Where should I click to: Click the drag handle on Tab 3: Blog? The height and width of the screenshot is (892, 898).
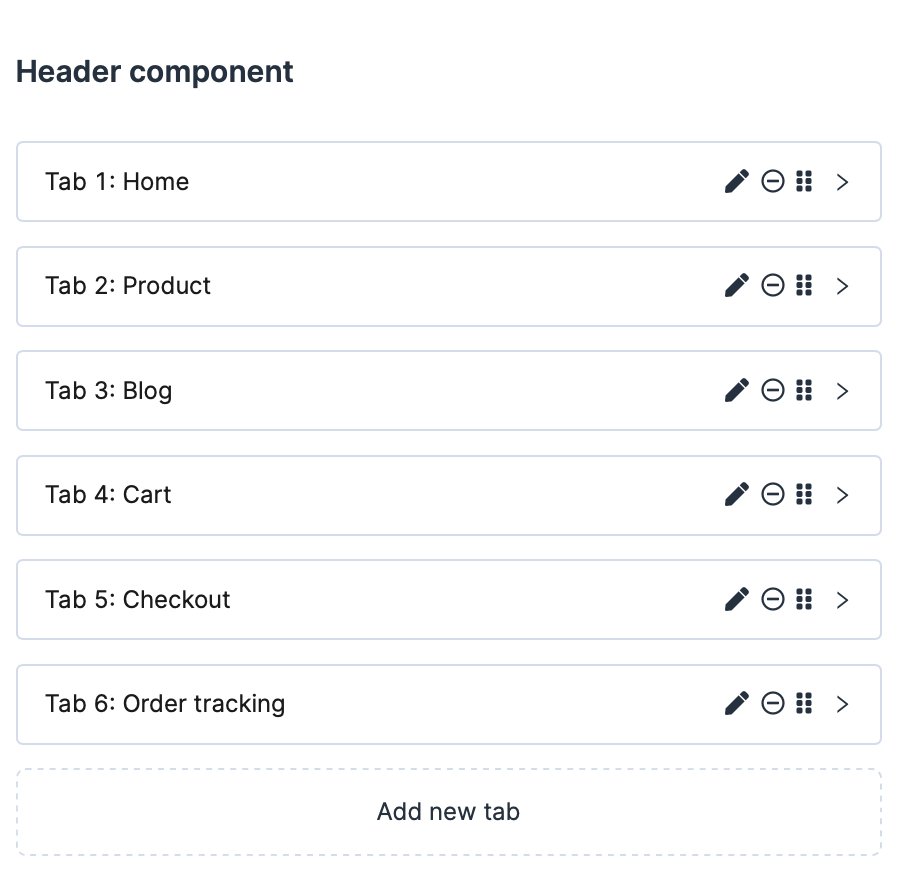[x=803, y=390]
